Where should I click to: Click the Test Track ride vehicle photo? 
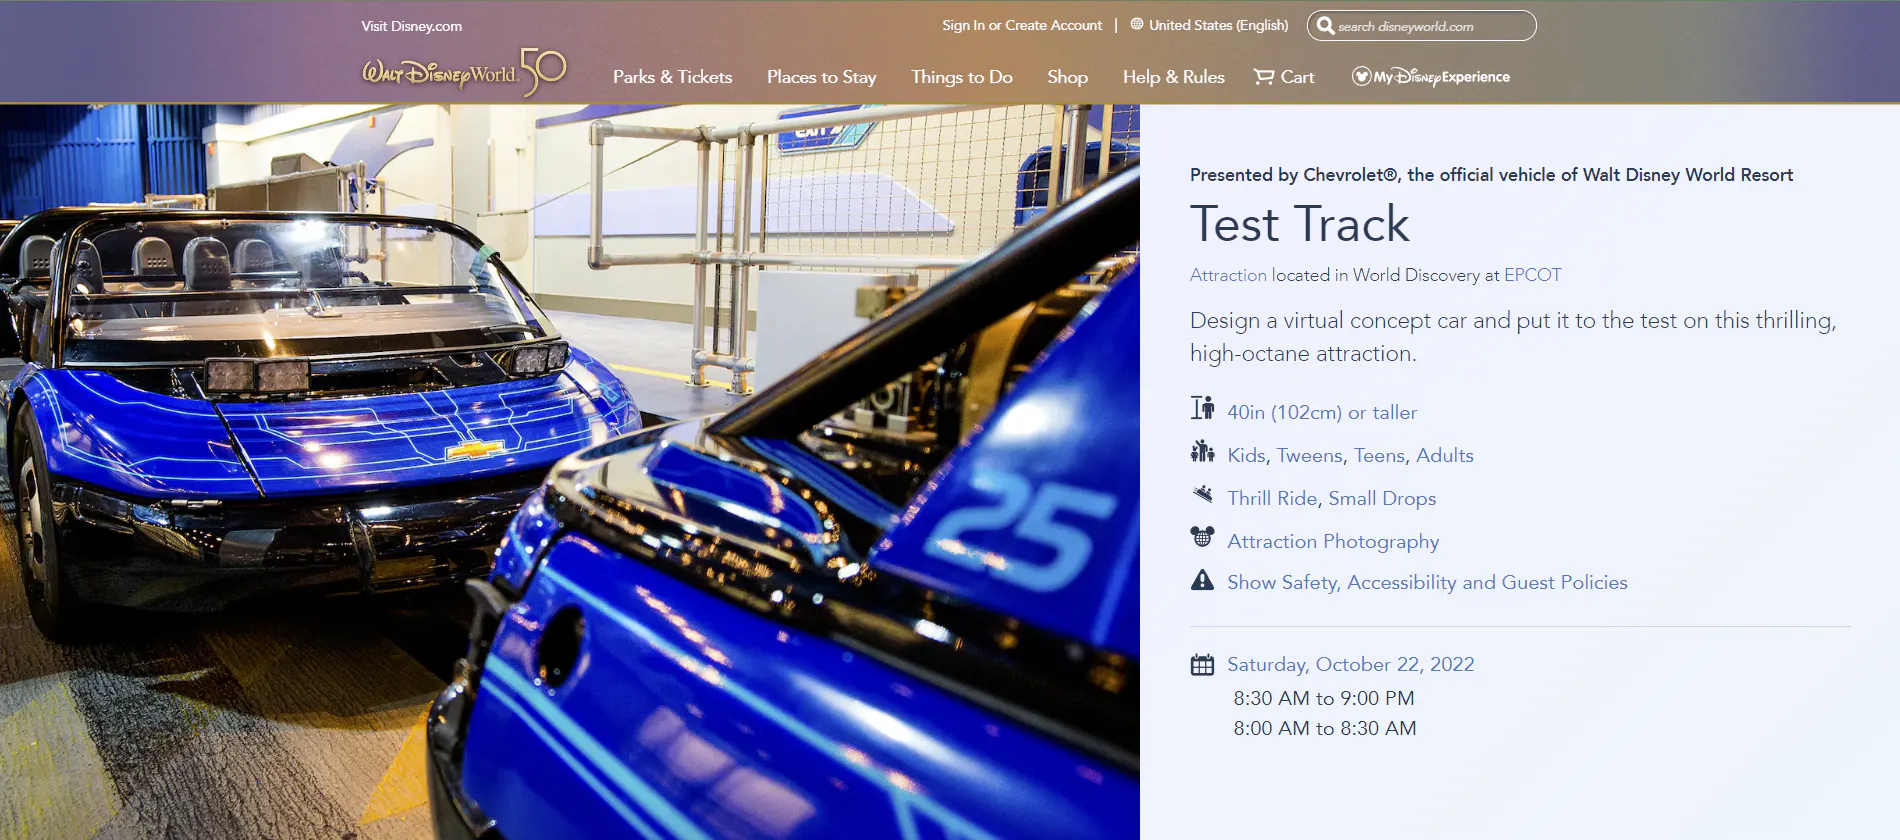point(570,472)
